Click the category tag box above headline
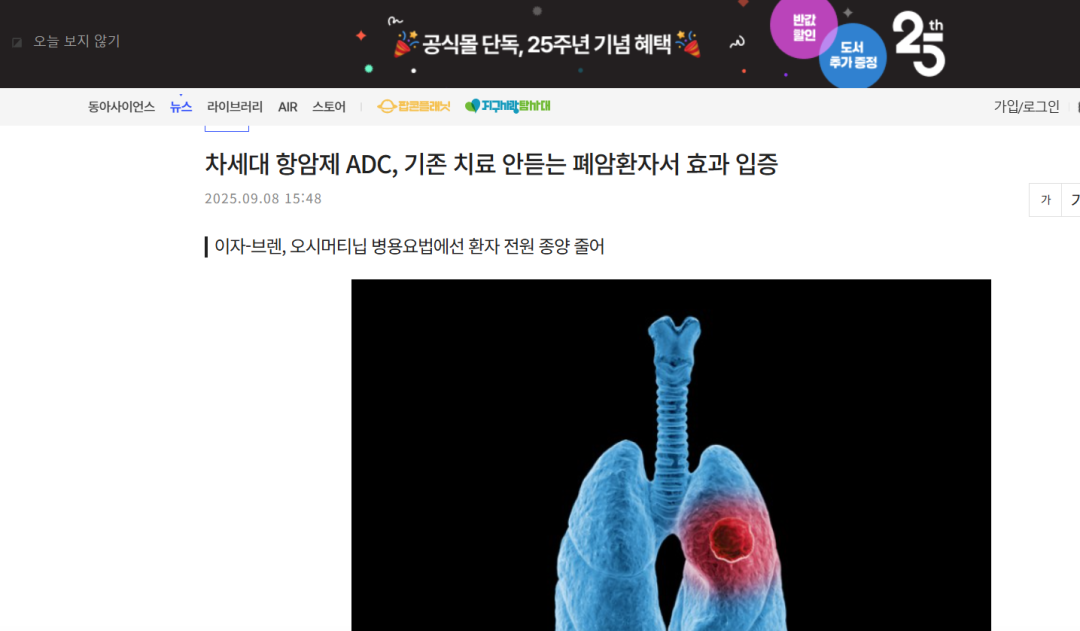 (x=227, y=128)
